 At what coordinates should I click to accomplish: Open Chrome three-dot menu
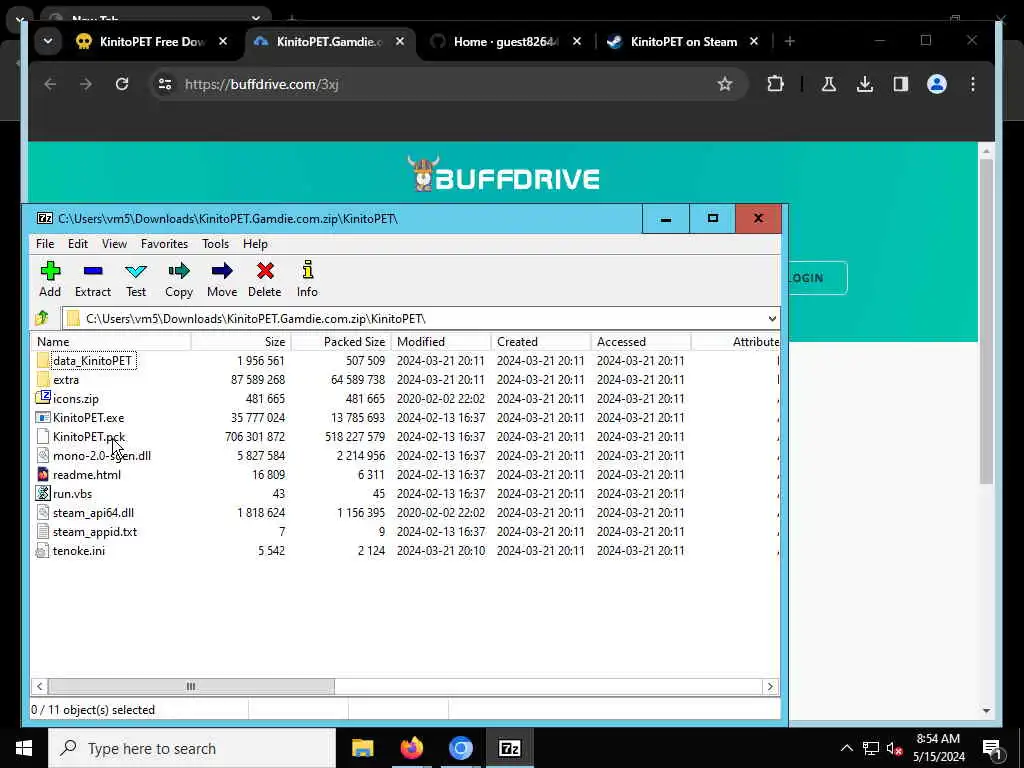pos(972,84)
